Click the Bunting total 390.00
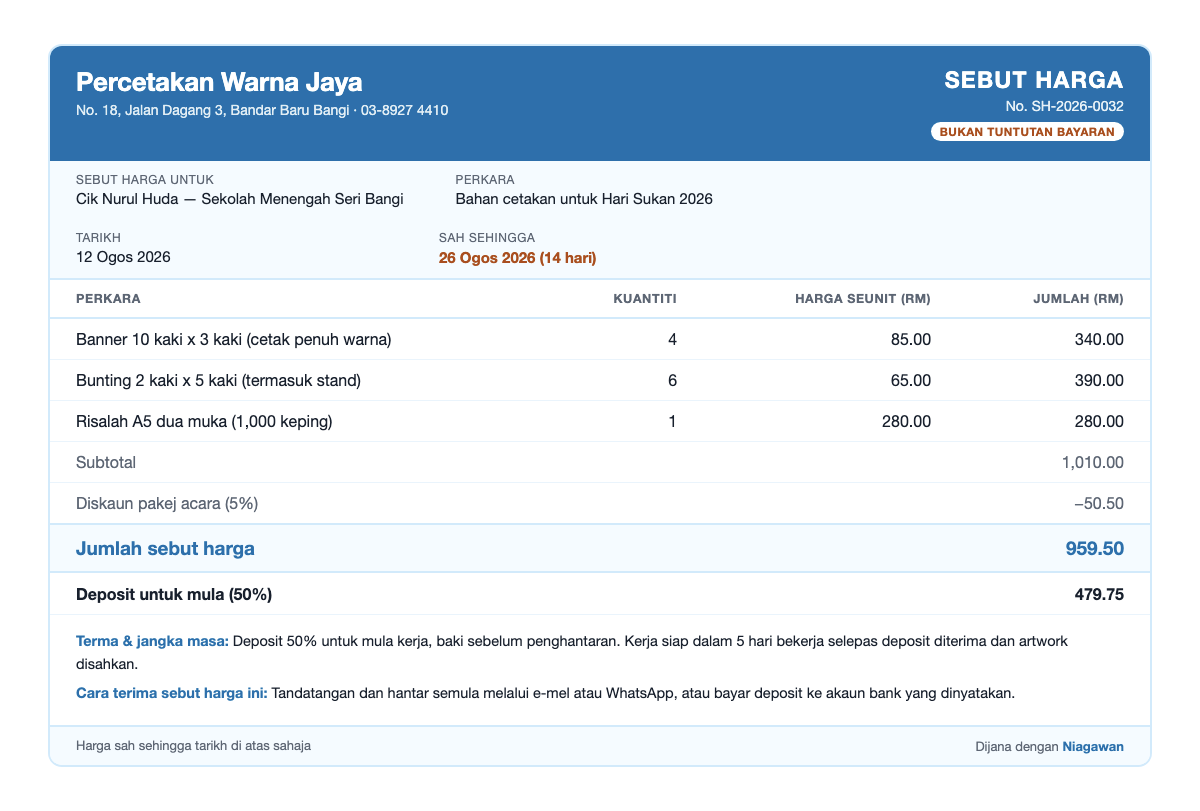The width and height of the screenshot is (1200, 811). (1098, 381)
